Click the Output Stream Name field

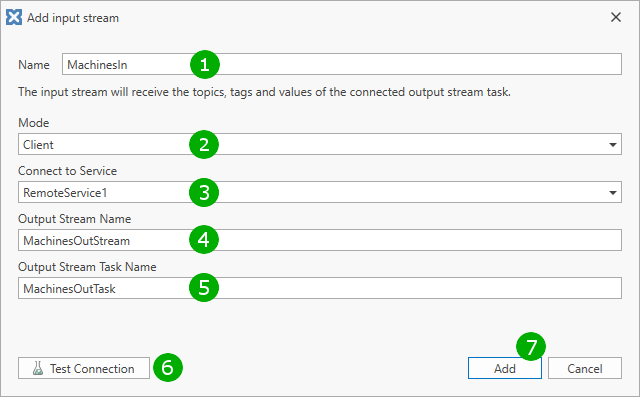(x=320, y=240)
